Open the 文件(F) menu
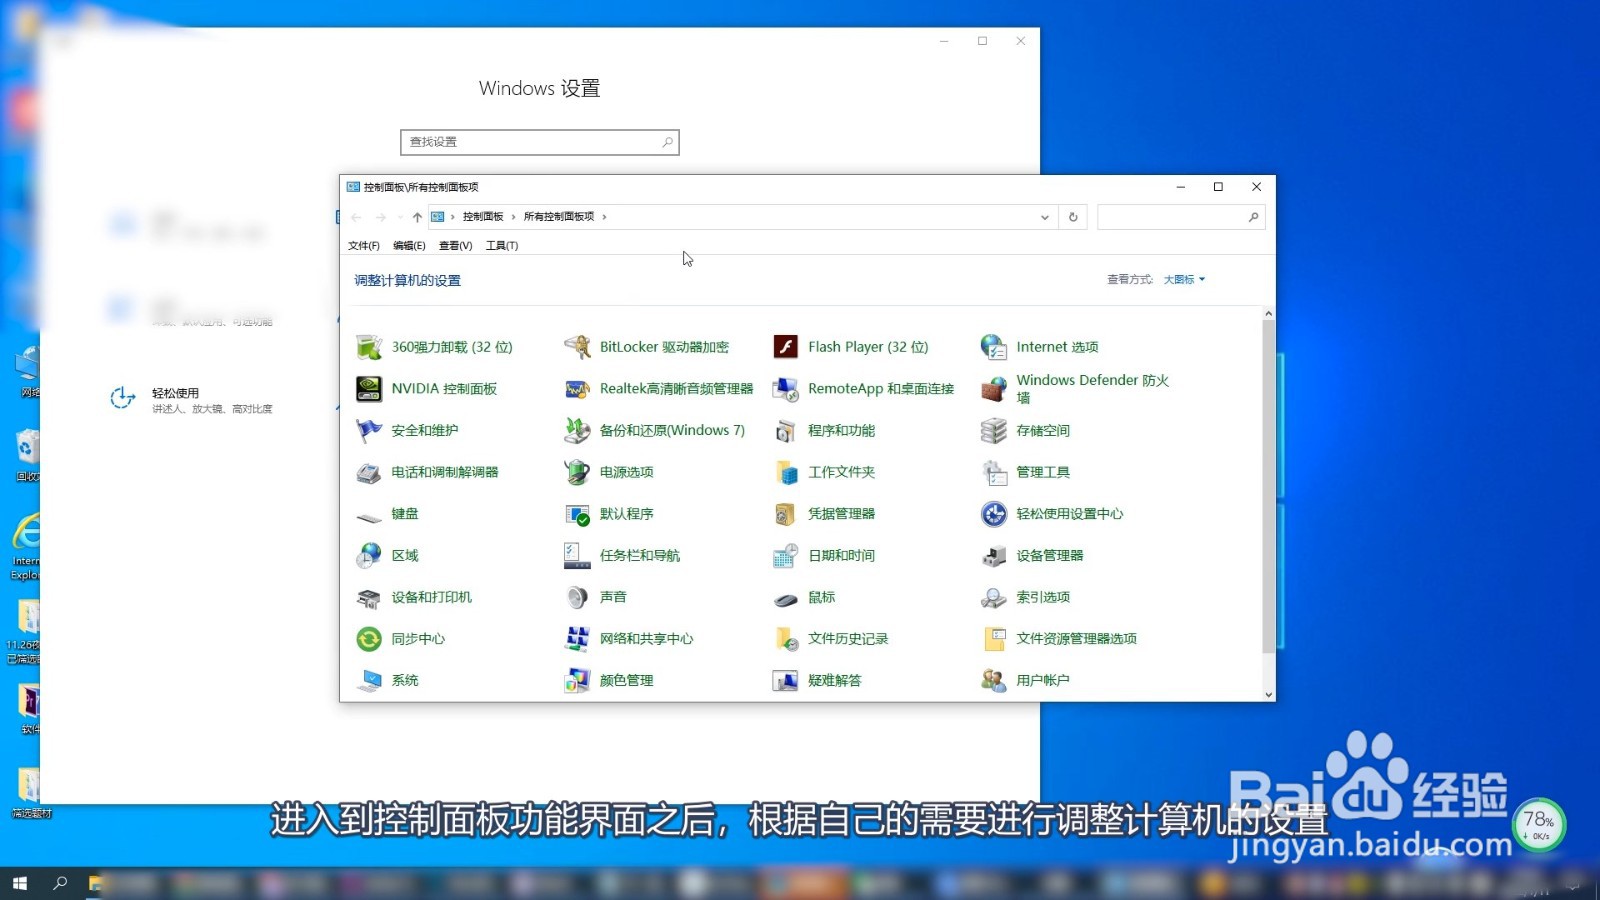The height and width of the screenshot is (900, 1600). [x=364, y=246]
